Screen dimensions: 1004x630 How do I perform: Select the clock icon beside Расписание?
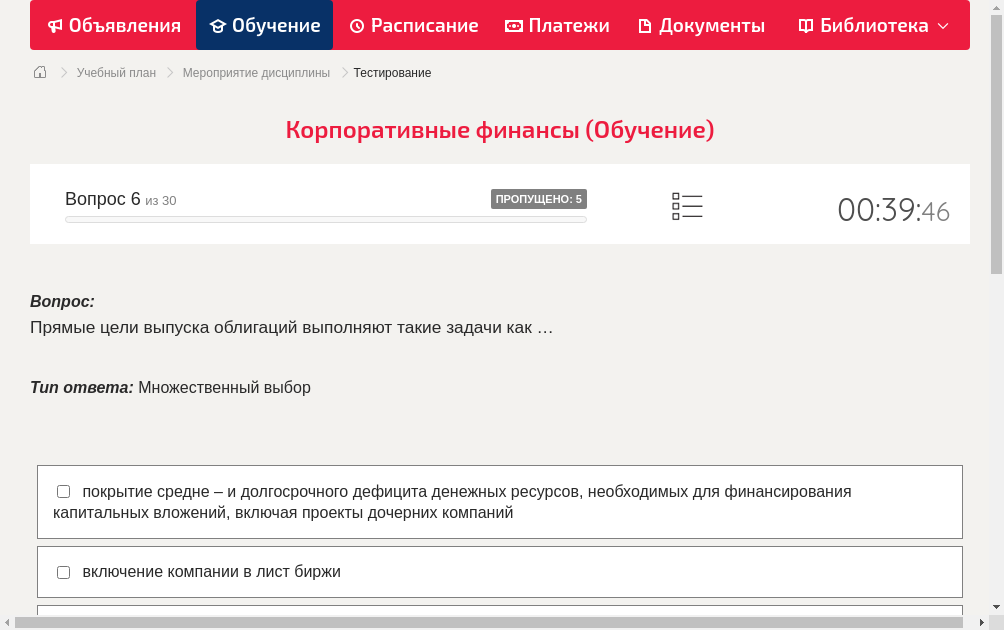click(x=357, y=25)
